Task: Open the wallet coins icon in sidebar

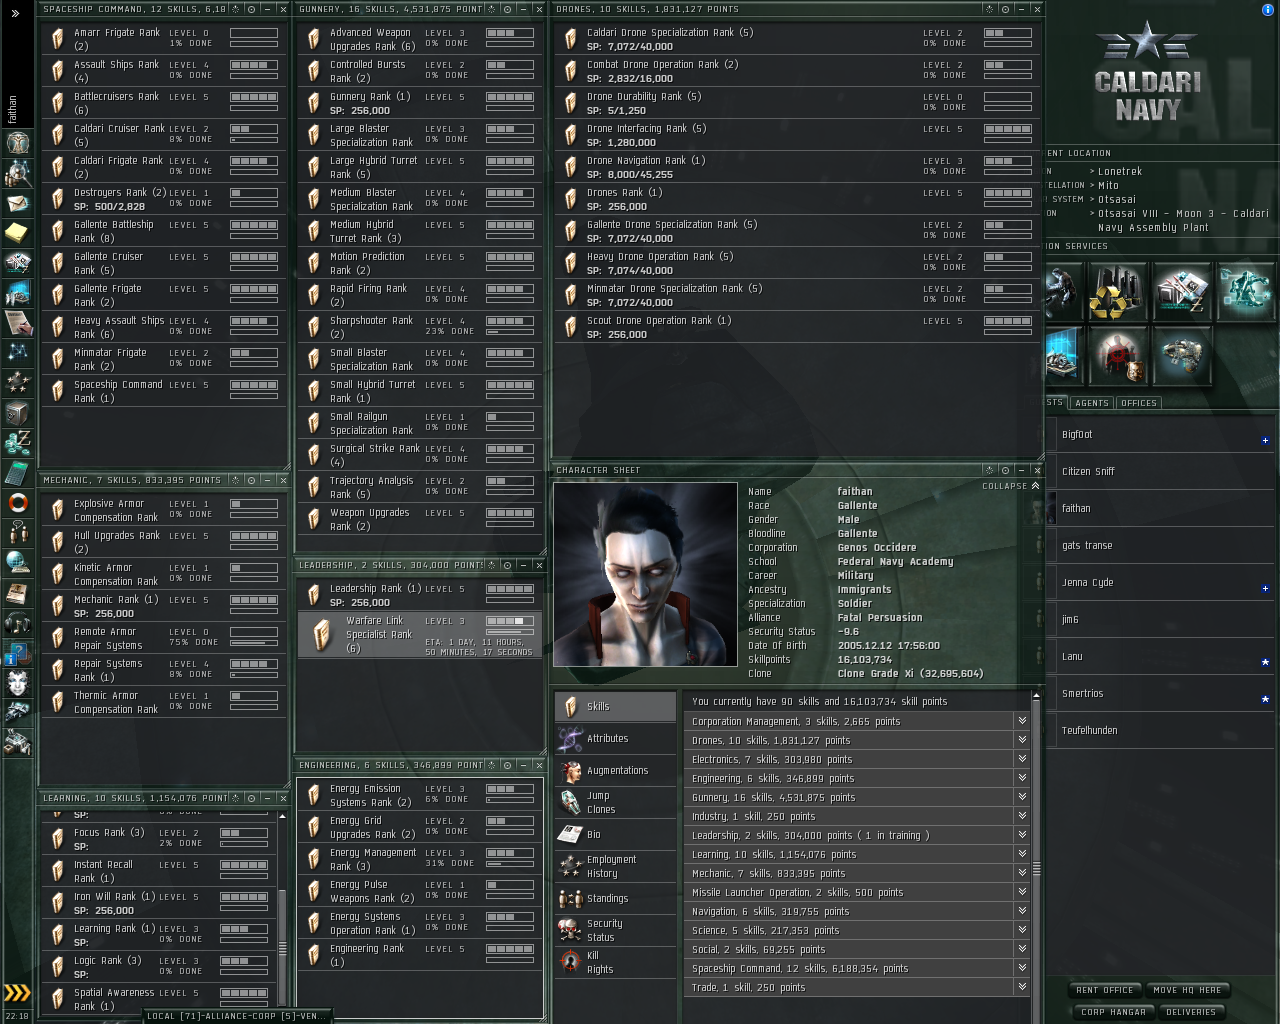Action: 18,442
